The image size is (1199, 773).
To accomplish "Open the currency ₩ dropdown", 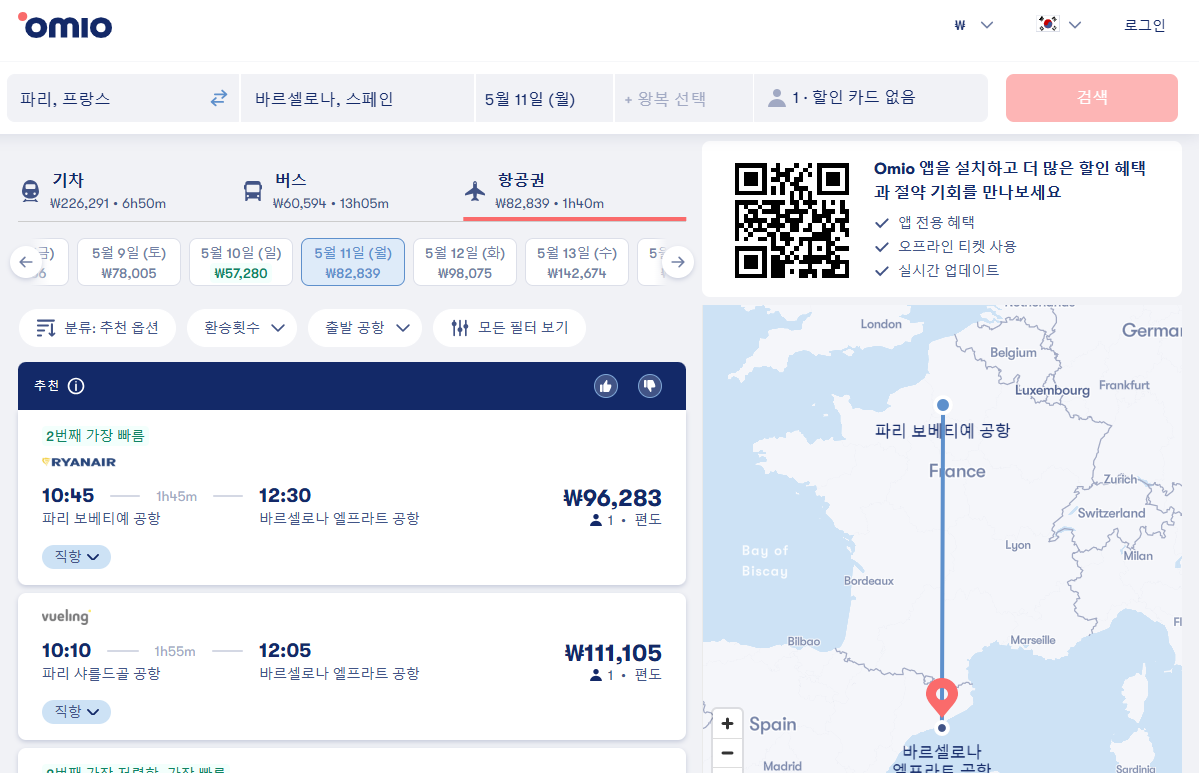I will [973, 25].
